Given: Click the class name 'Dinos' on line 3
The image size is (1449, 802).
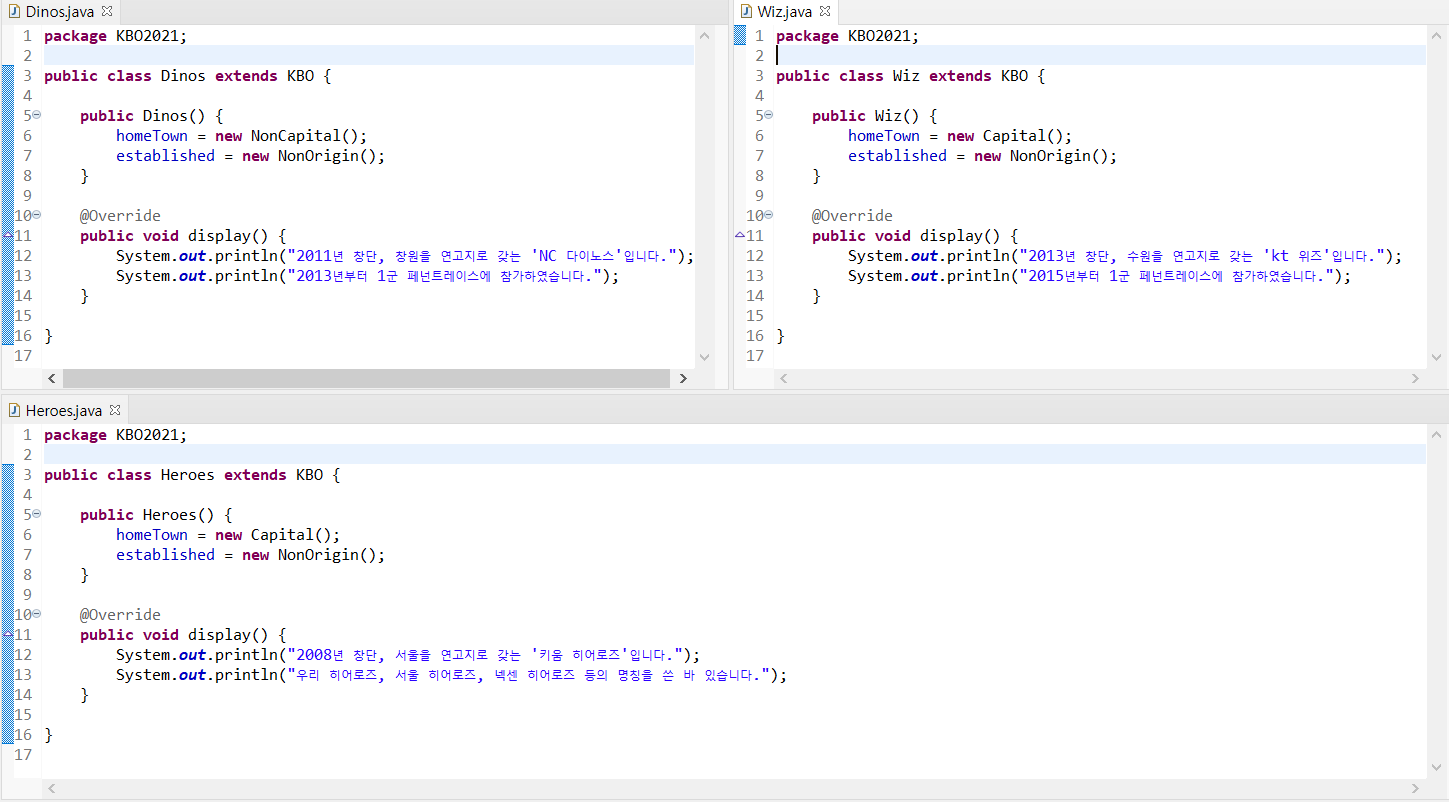Looking at the screenshot, I should point(183,75).
